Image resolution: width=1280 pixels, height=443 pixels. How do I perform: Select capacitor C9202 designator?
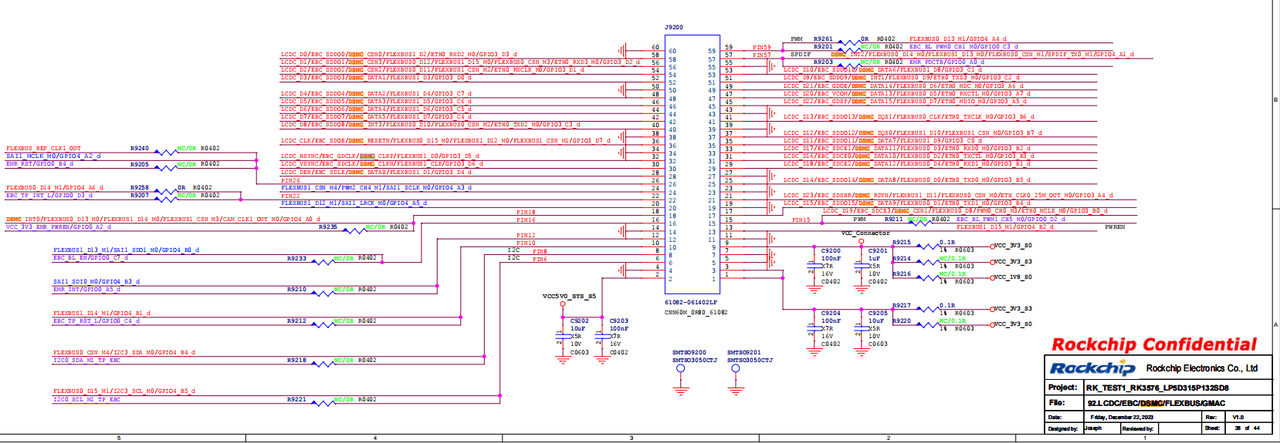pos(581,321)
